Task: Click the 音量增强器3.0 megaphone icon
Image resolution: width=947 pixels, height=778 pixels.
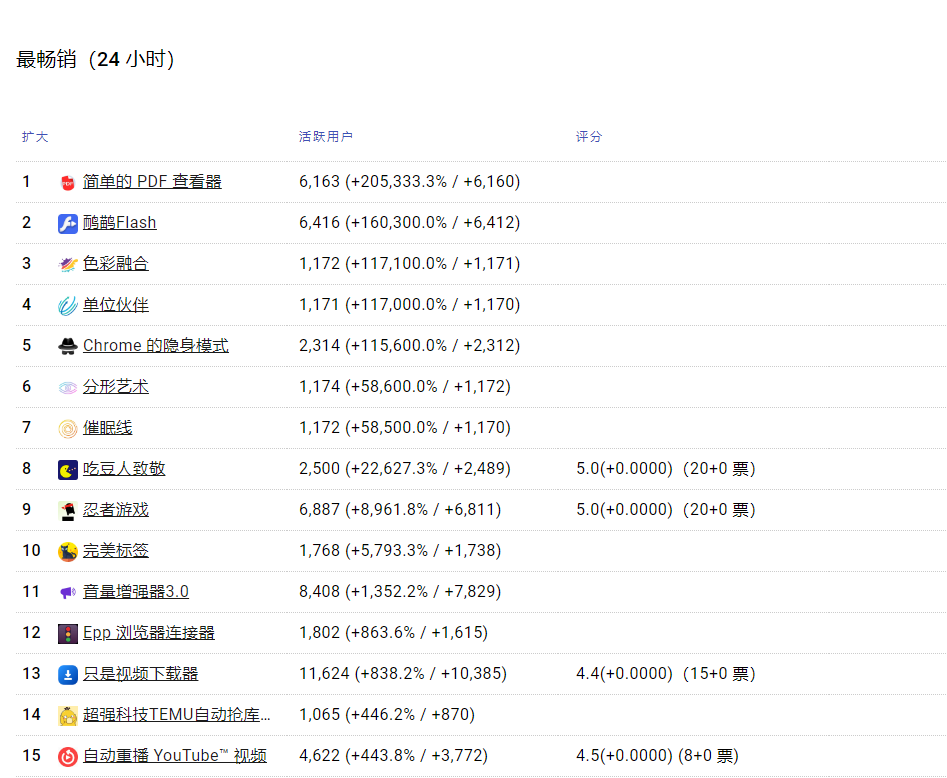Action: coord(68,593)
